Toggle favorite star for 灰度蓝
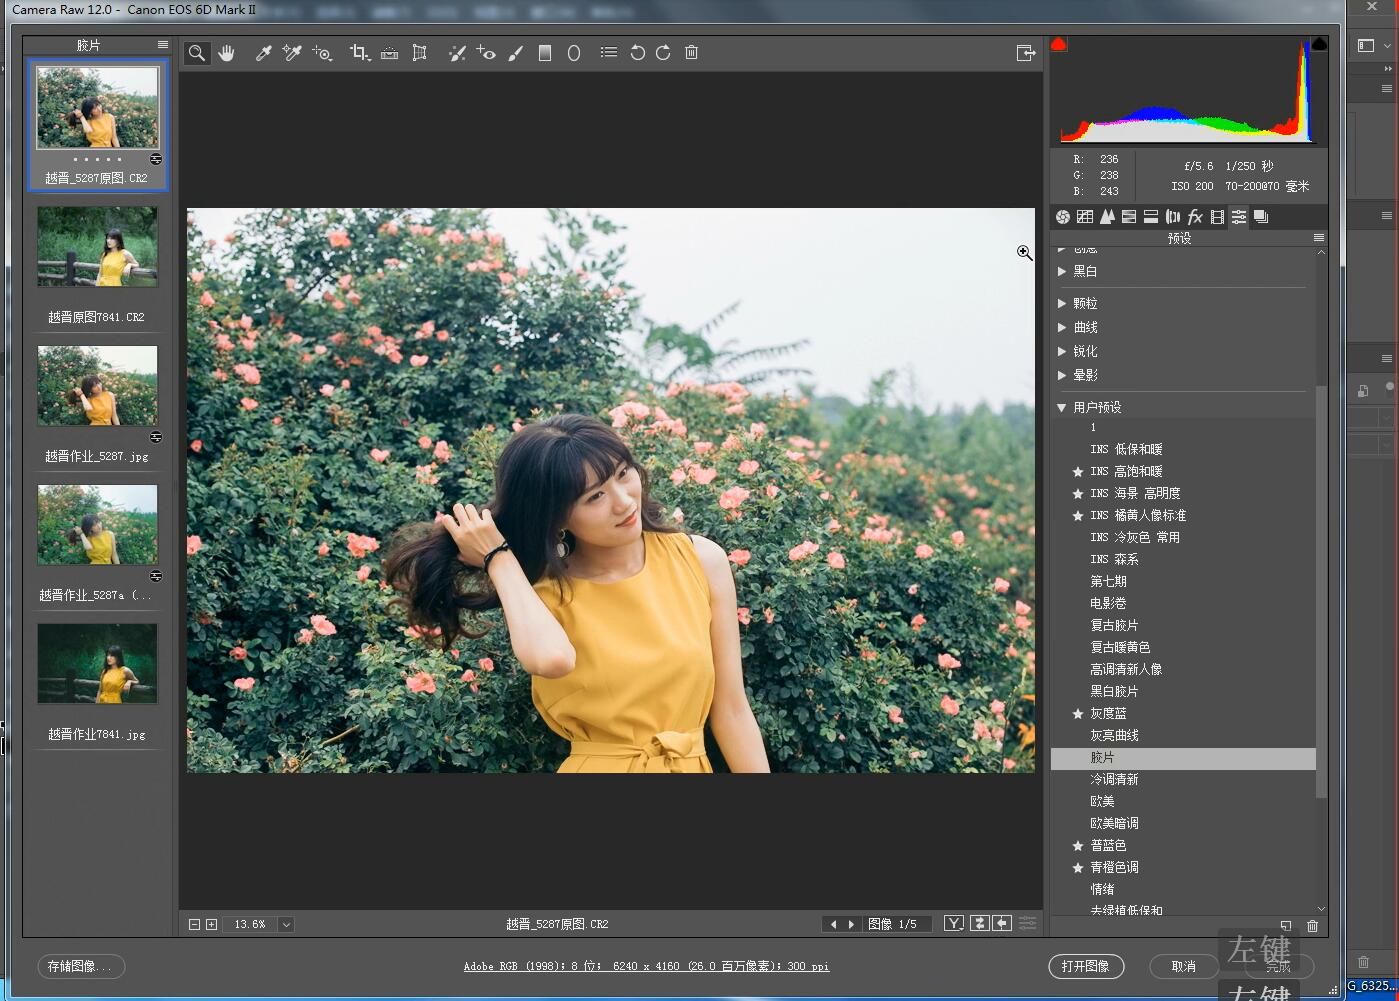This screenshot has width=1399, height=1001. click(1078, 714)
